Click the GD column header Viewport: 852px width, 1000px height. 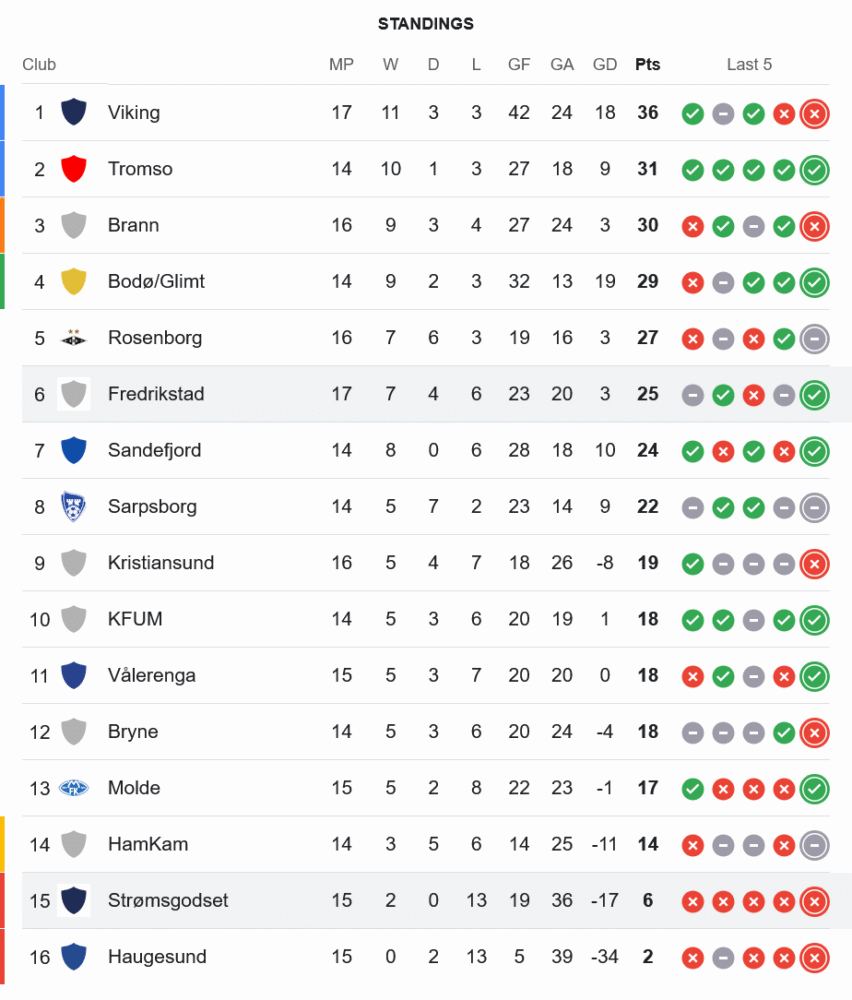605,65
